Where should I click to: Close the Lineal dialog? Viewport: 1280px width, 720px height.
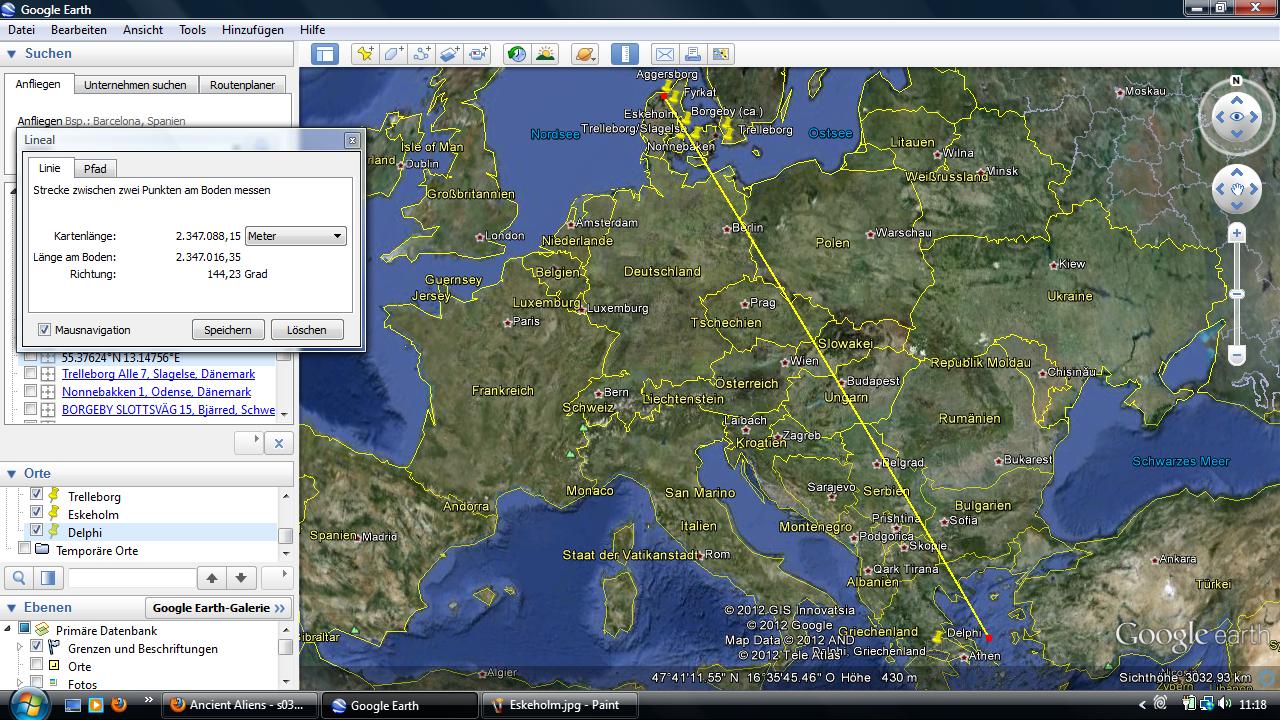[x=352, y=141]
